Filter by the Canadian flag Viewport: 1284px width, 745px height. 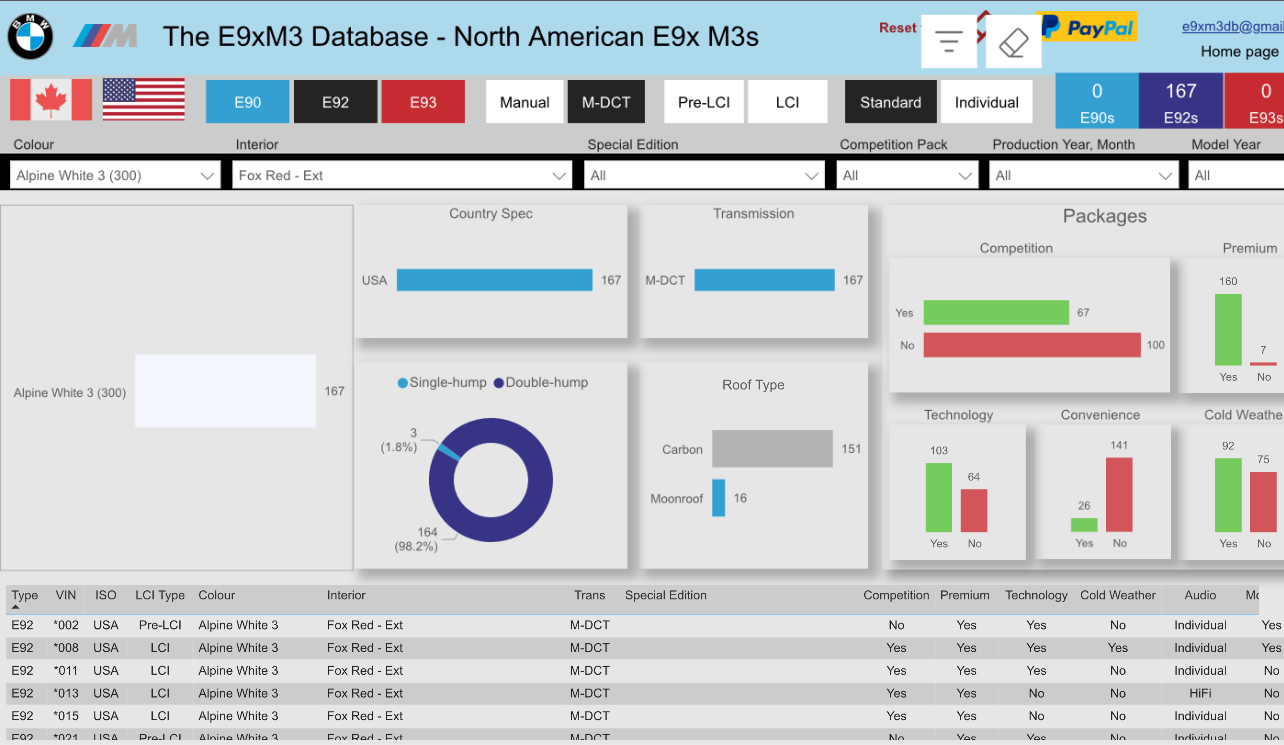[x=51, y=100]
